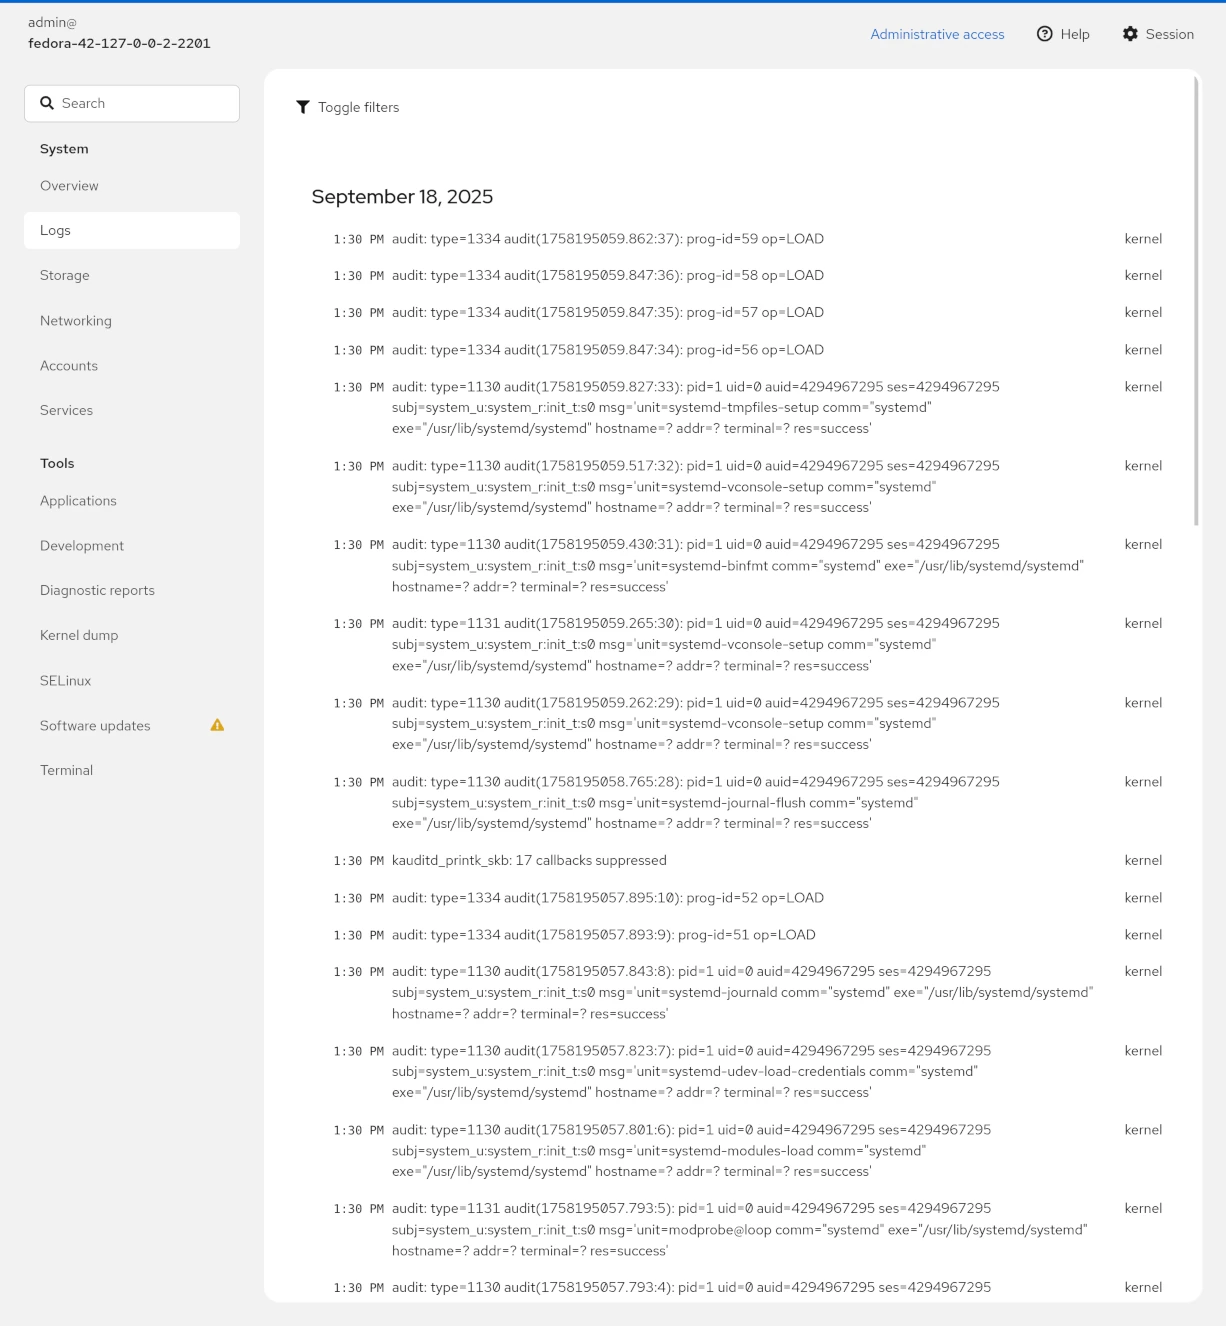Screen dimensions: 1226x1326
Task: Click the warning triangle beside Software updates
Action: 217,725
